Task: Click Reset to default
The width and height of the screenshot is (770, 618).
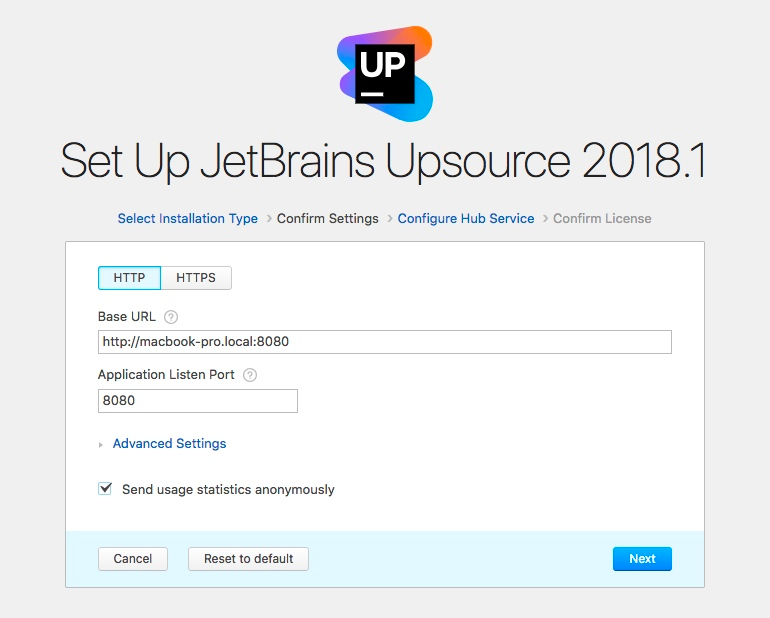Action: [x=248, y=559]
